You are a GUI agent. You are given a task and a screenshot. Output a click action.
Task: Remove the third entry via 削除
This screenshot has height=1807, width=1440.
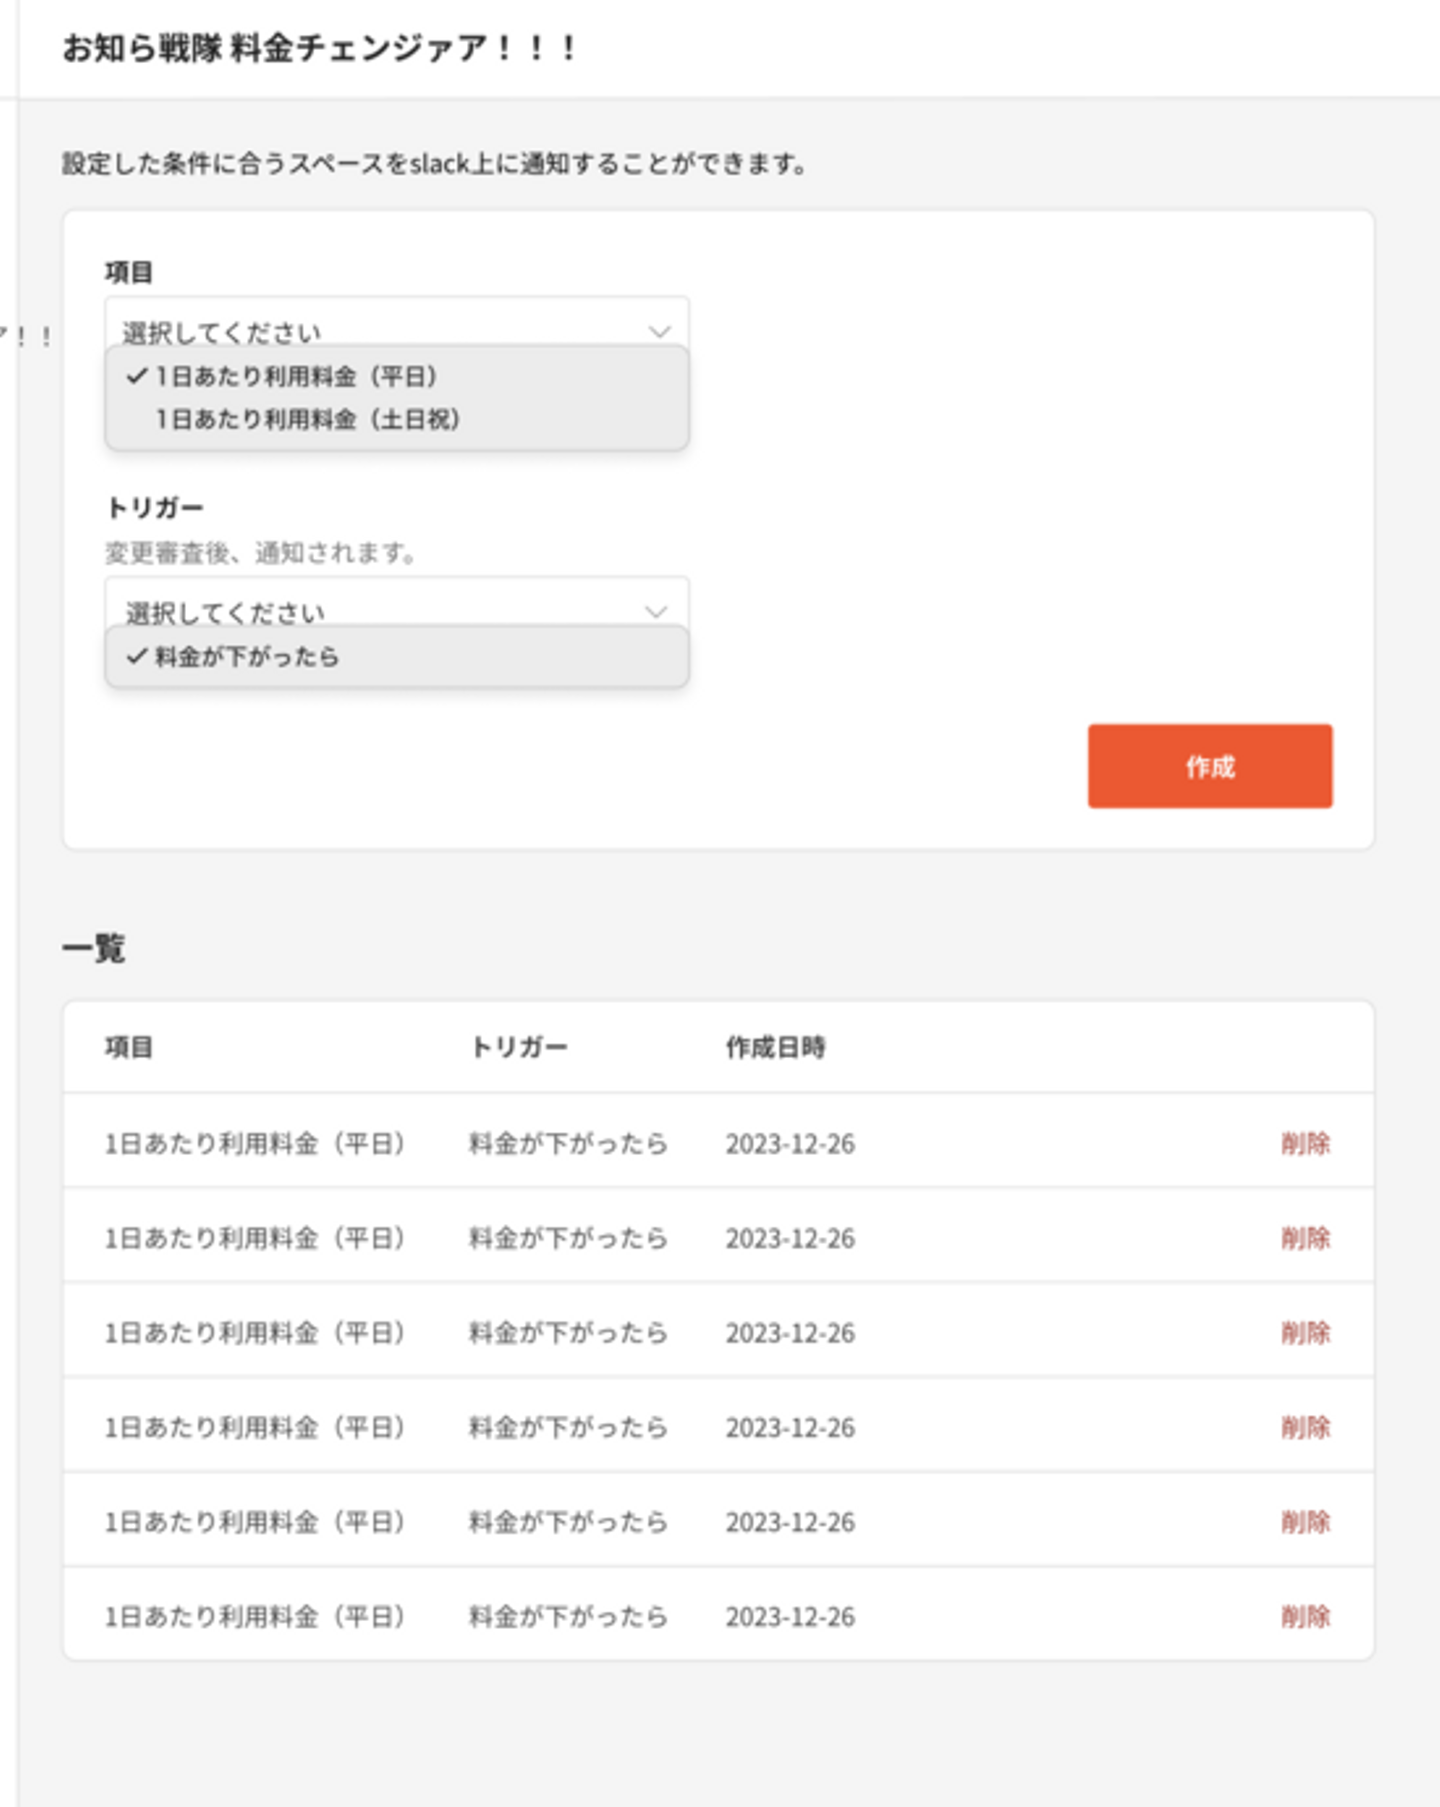tap(1305, 1333)
